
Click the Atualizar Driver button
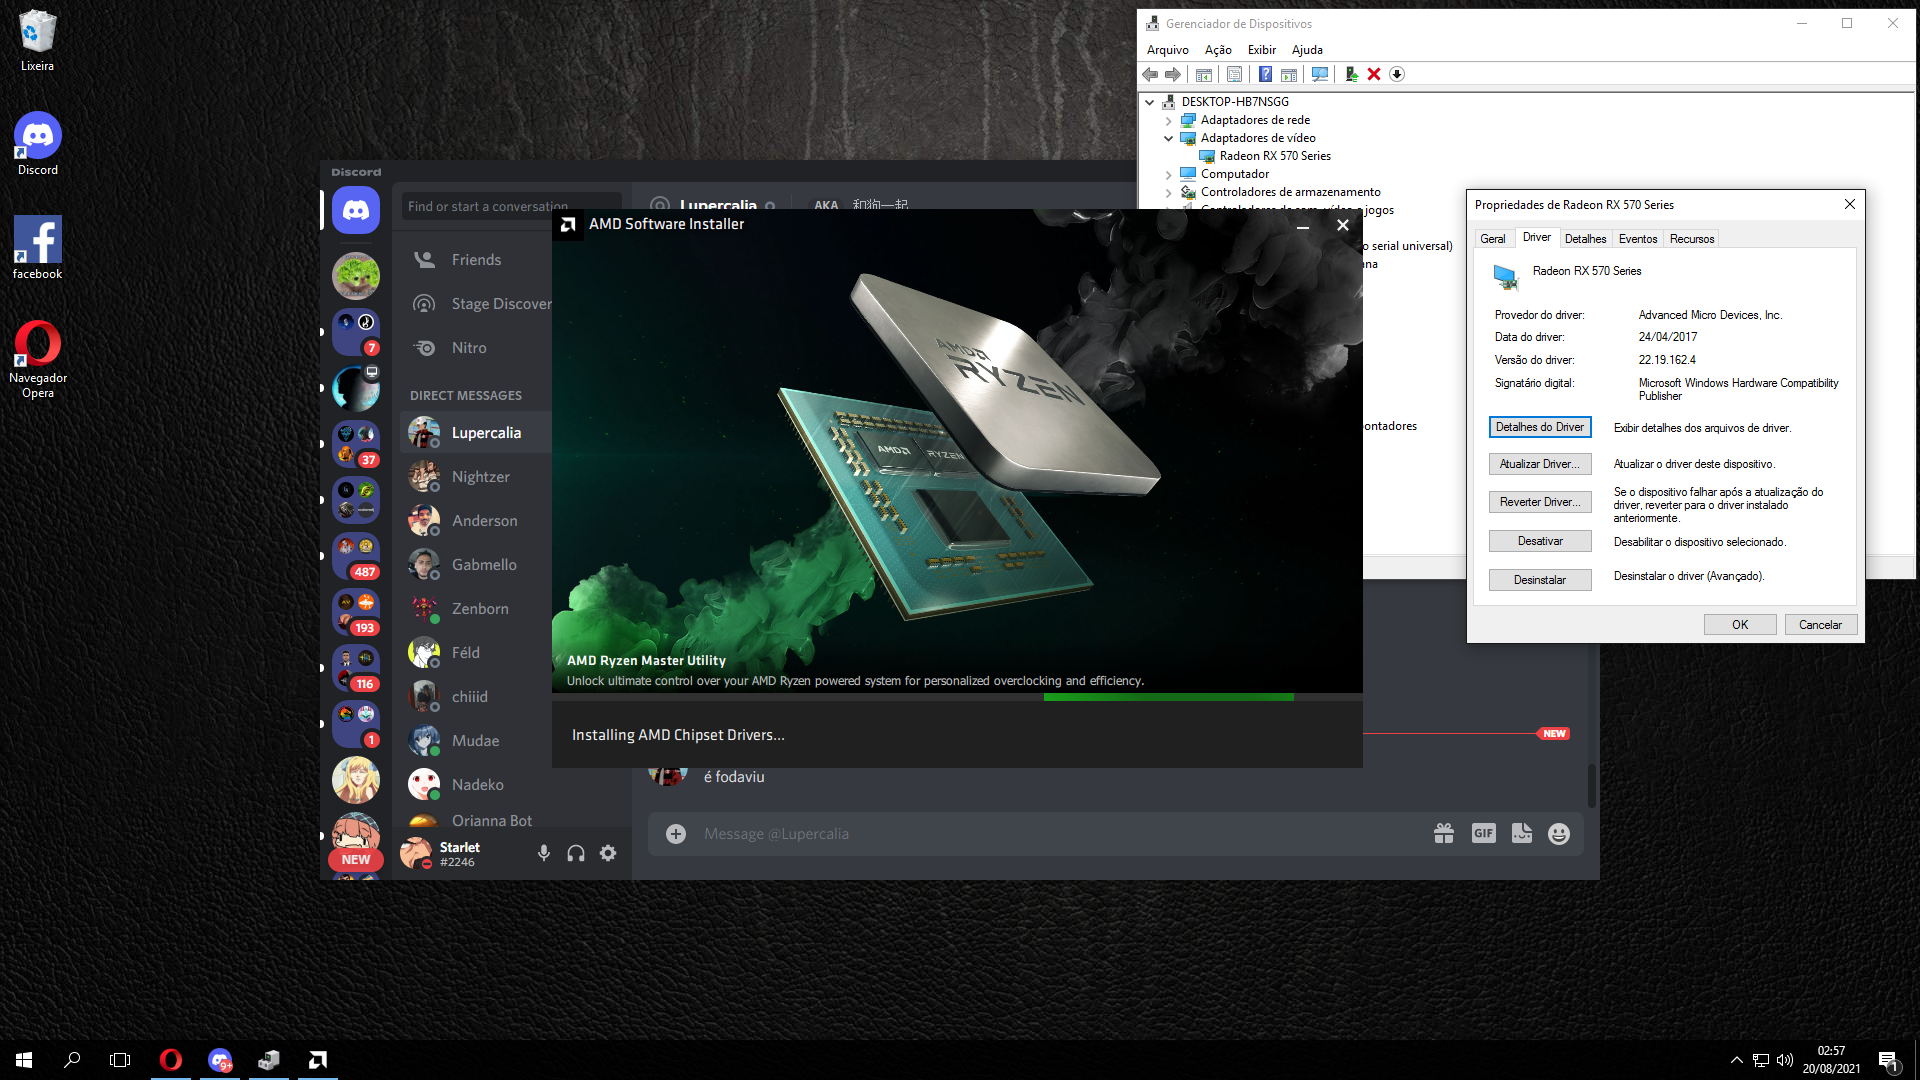[x=1540, y=464]
